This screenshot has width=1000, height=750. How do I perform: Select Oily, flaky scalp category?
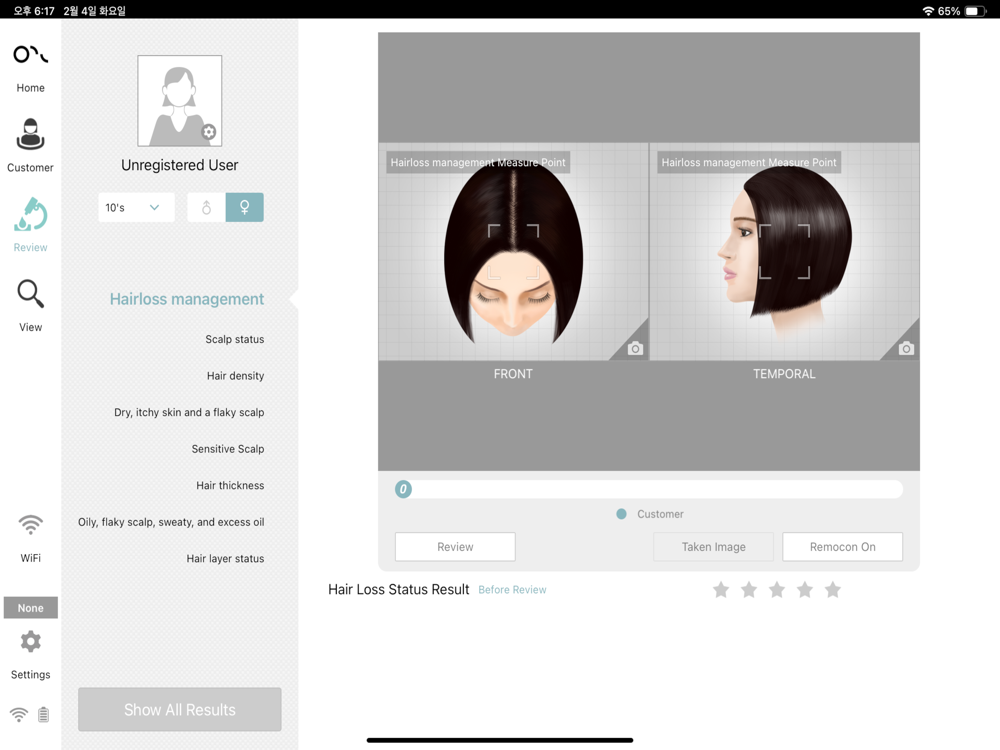click(x=171, y=522)
